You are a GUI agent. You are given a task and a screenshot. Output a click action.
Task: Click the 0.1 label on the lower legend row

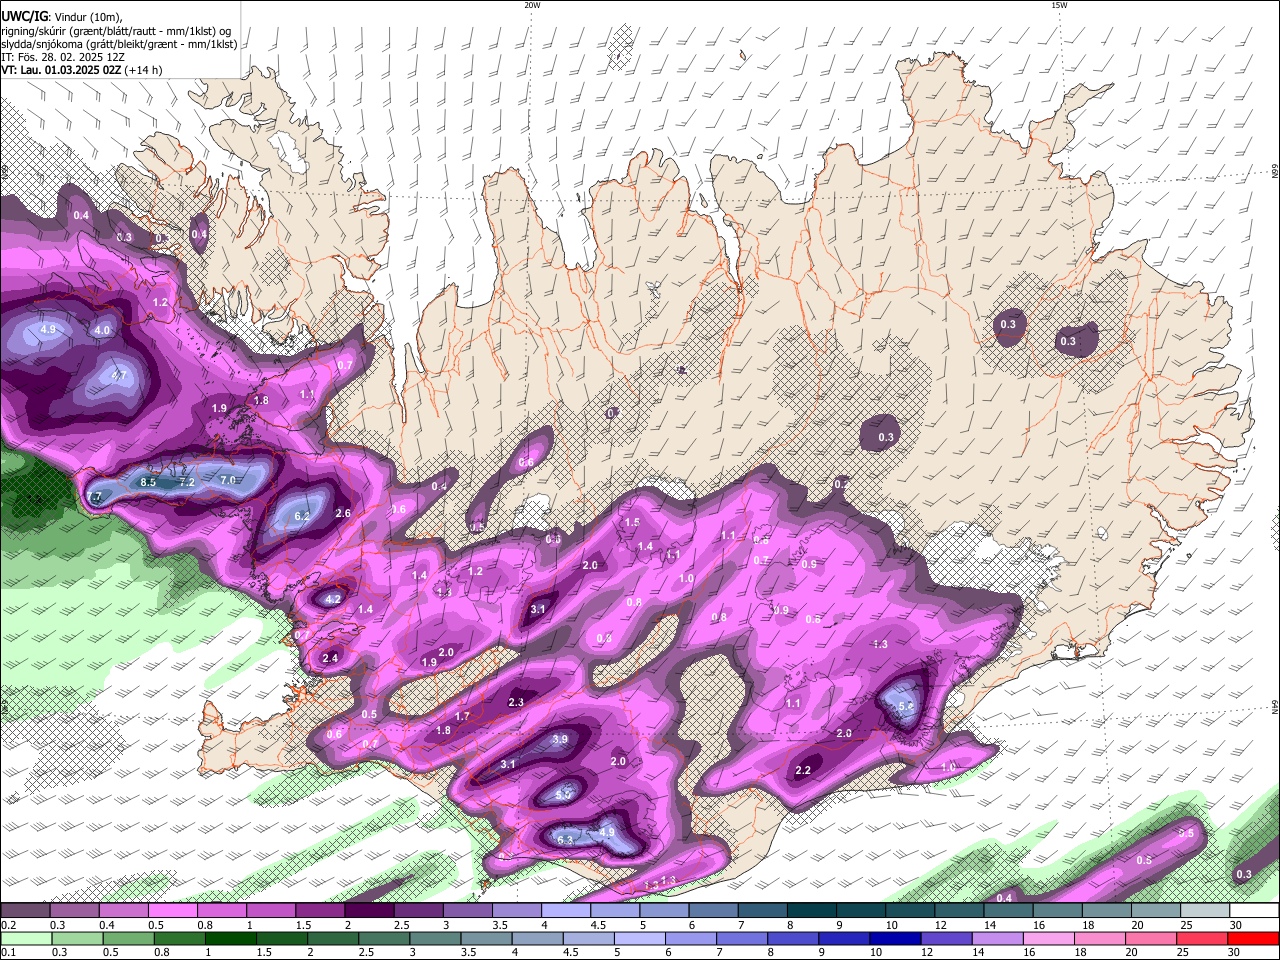[x=8, y=952]
